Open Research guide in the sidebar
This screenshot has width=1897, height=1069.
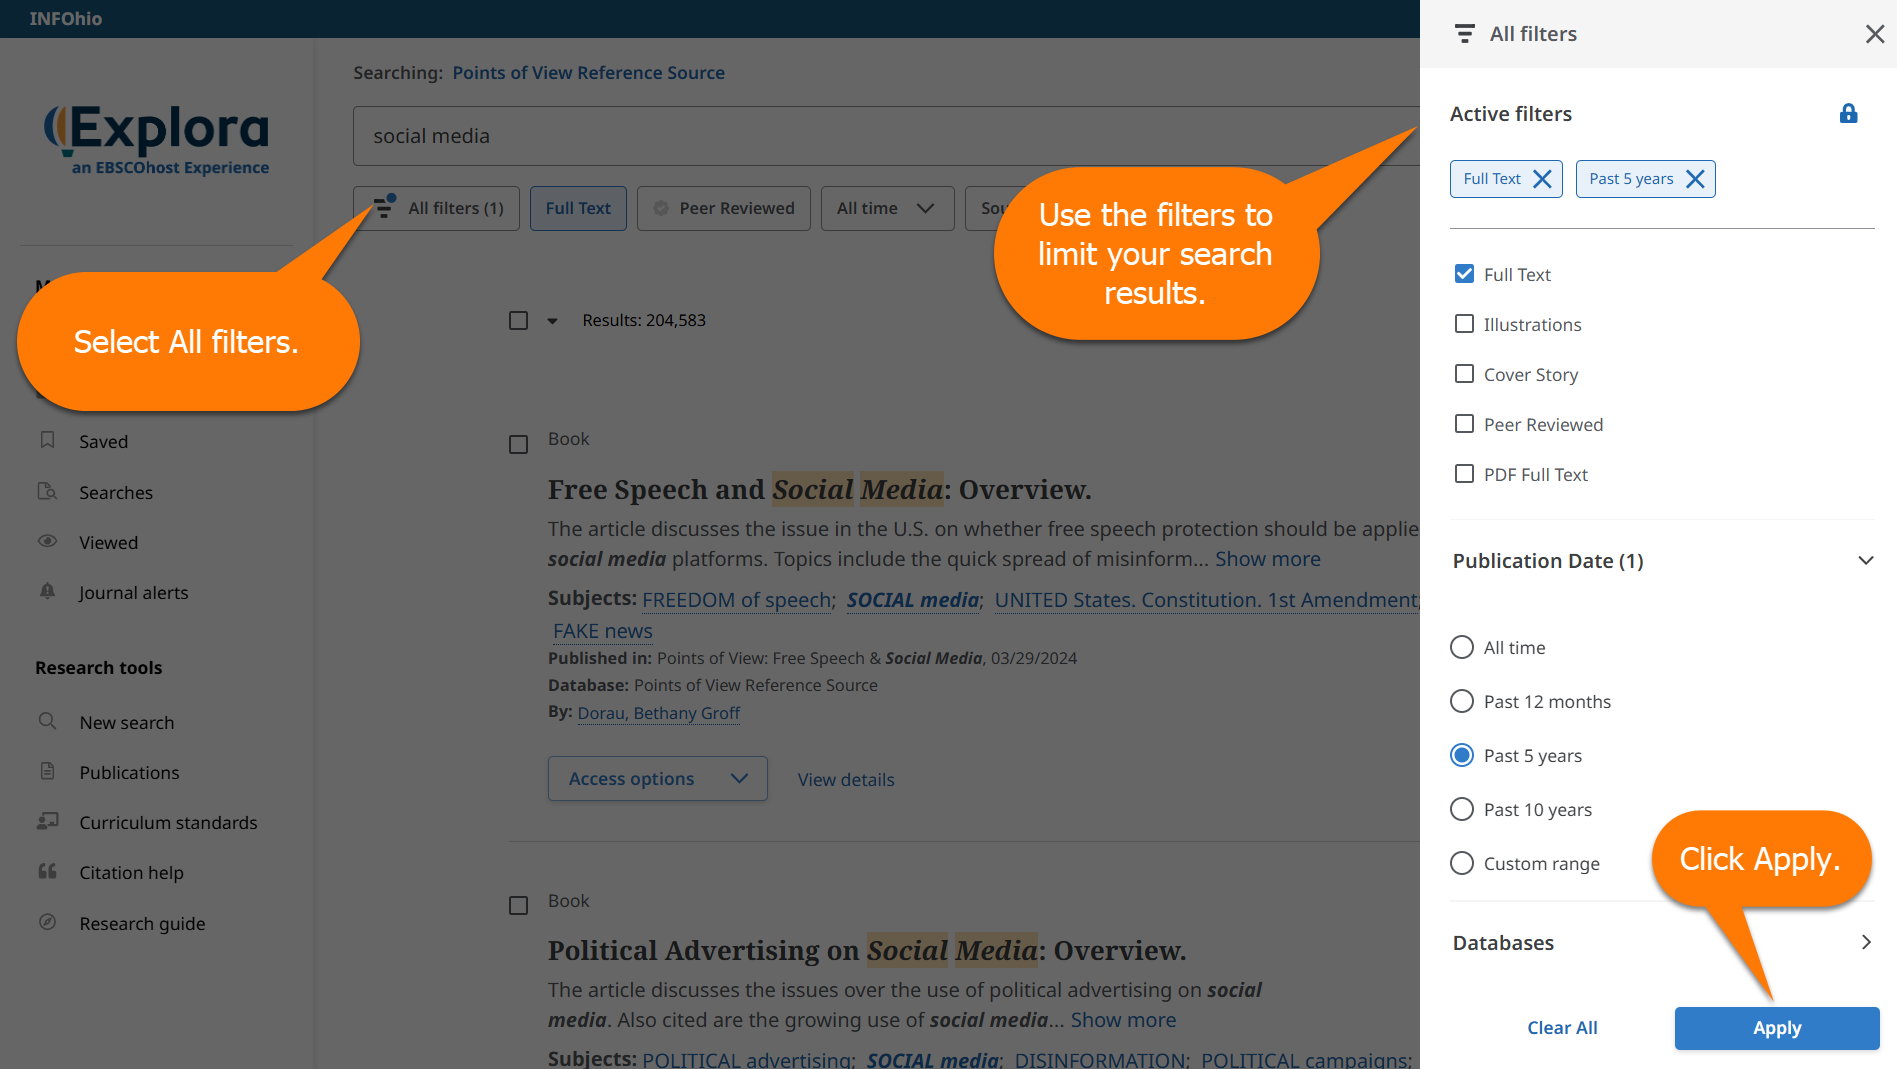[x=142, y=923]
